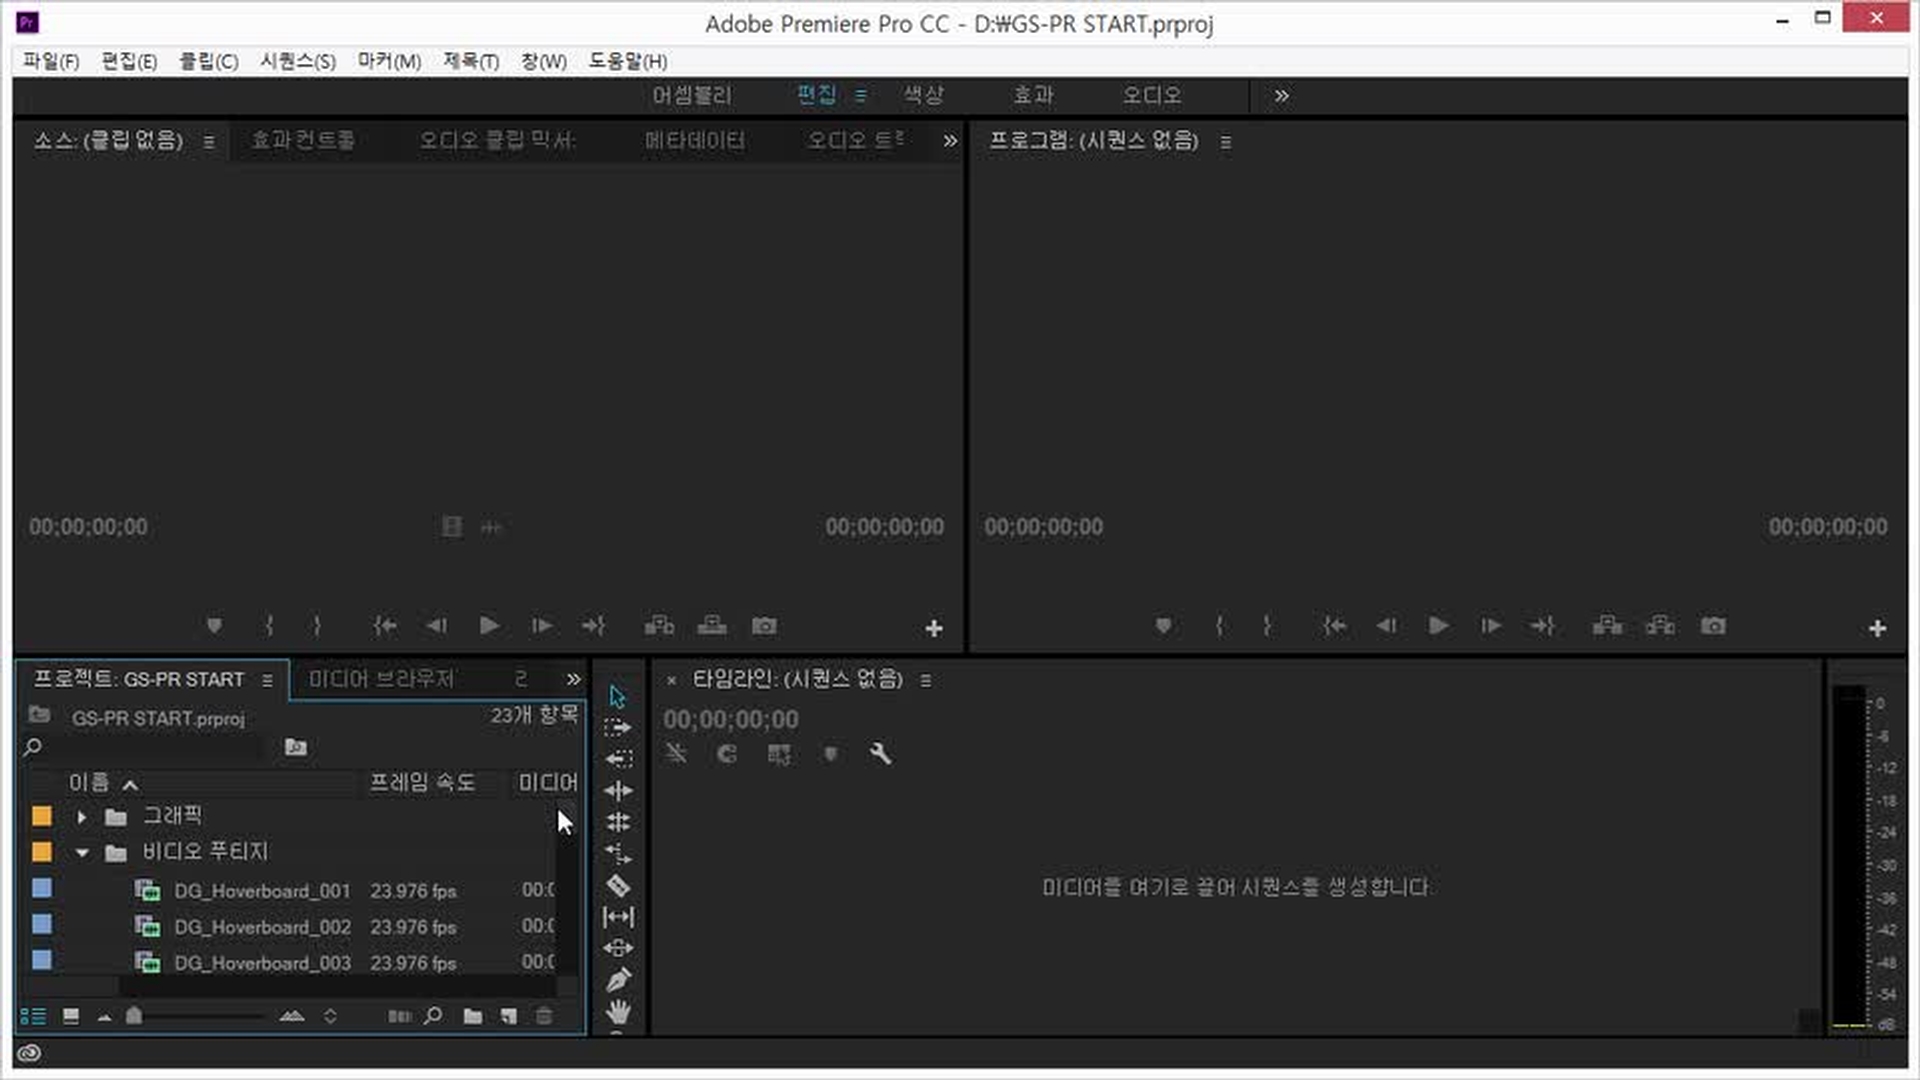Image resolution: width=1920 pixels, height=1080 pixels.
Task: Select the Ripple Edit tool
Action: pos(618,790)
